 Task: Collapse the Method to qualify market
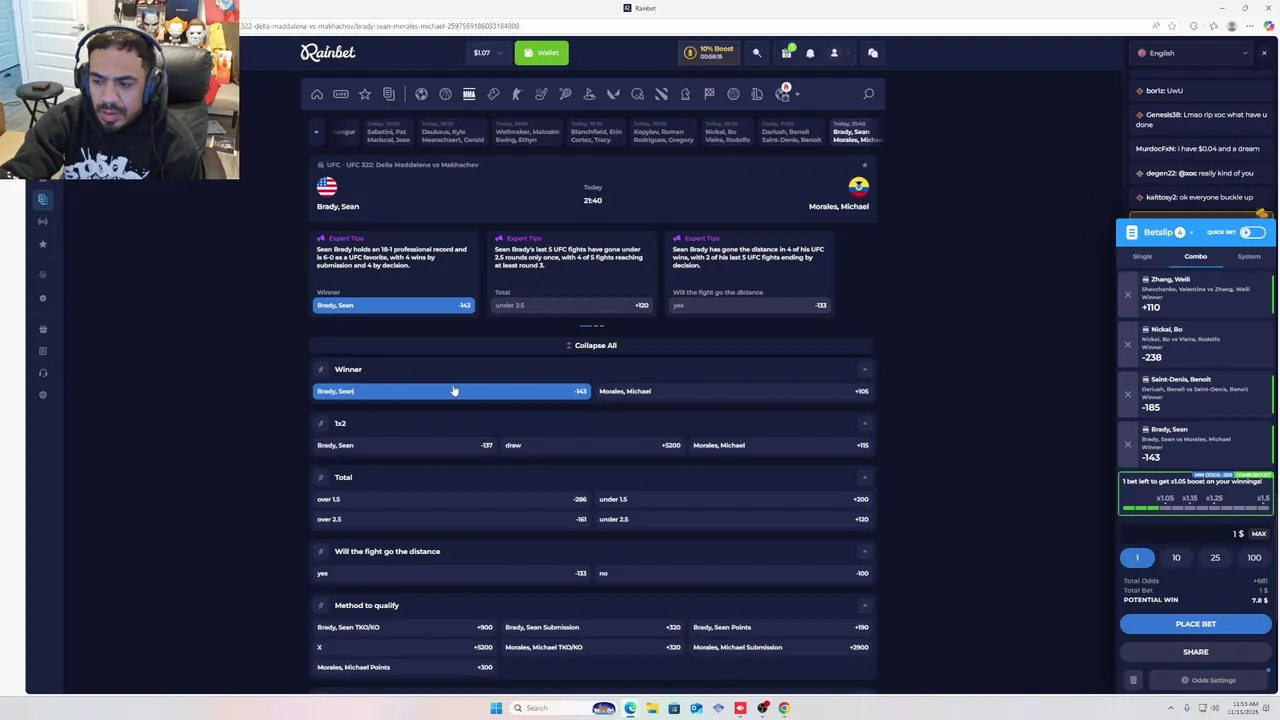pos(864,606)
